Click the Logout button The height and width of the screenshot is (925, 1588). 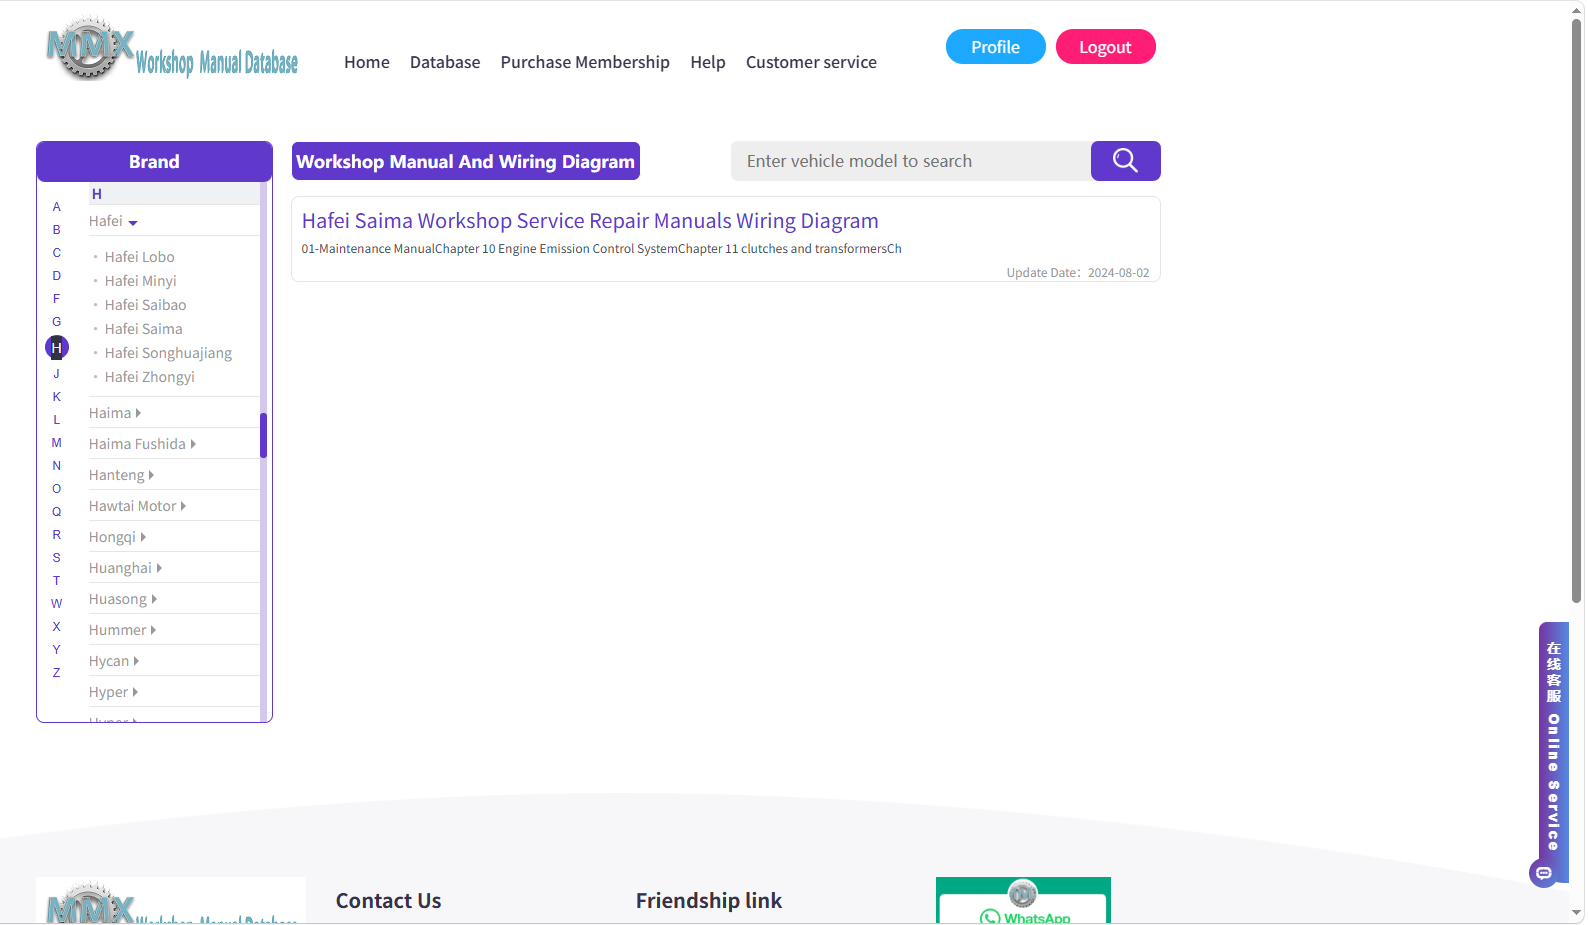click(x=1105, y=47)
